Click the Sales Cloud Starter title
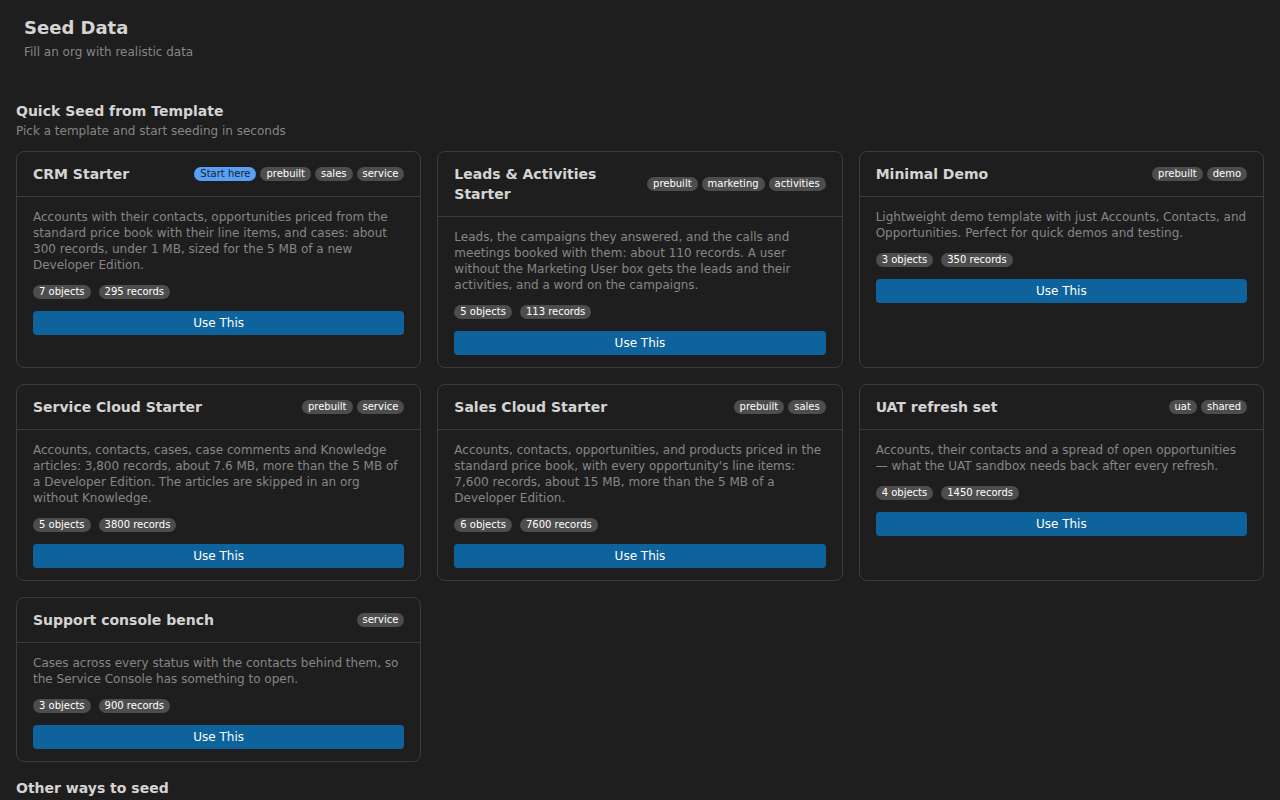Image resolution: width=1280 pixels, height=800 pixels. (531, 407)
